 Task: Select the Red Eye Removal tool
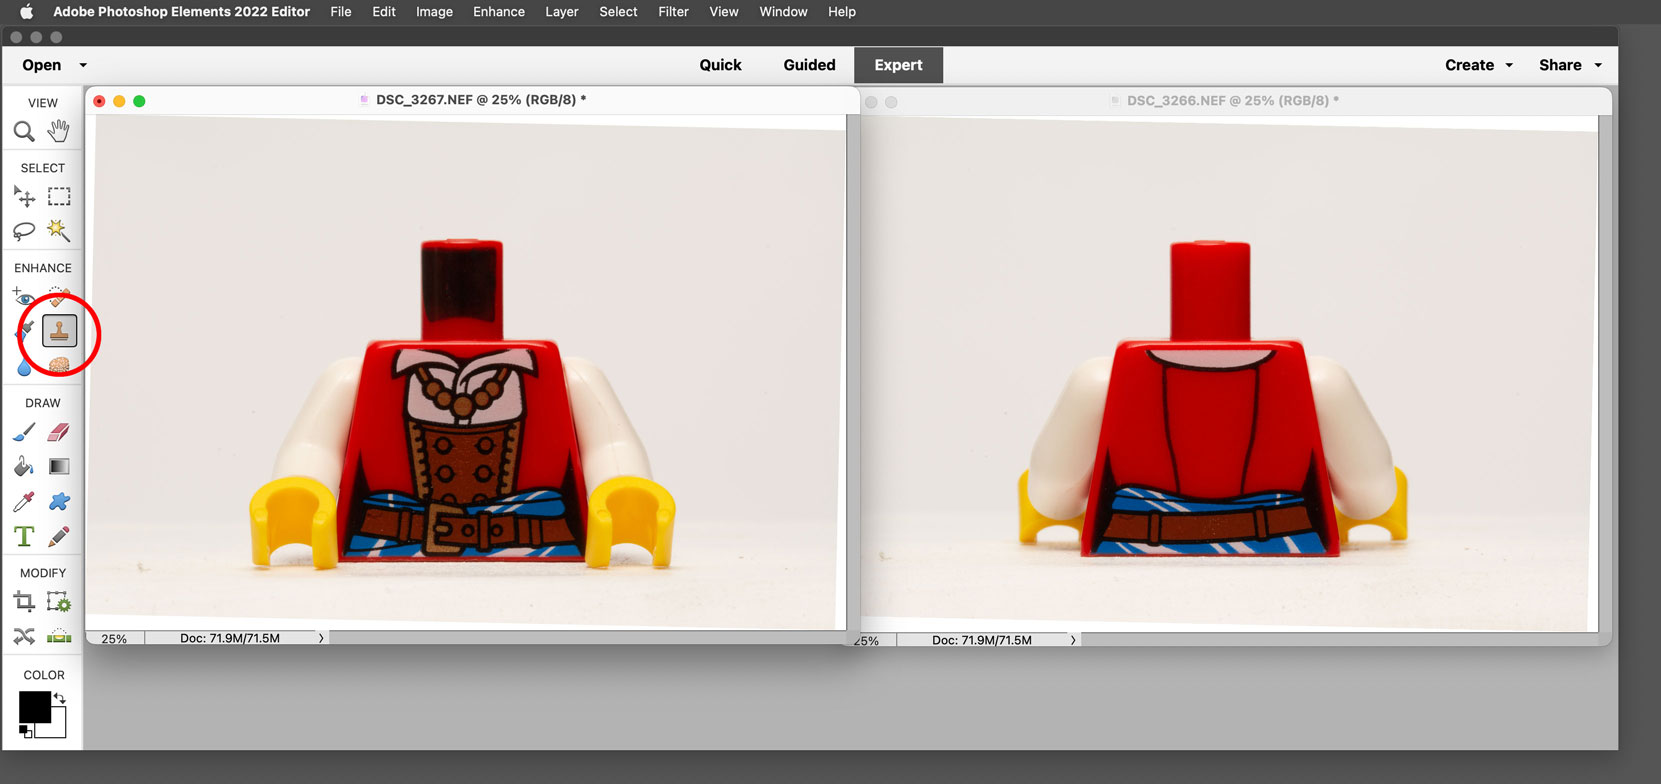click(x=24, y=296)
